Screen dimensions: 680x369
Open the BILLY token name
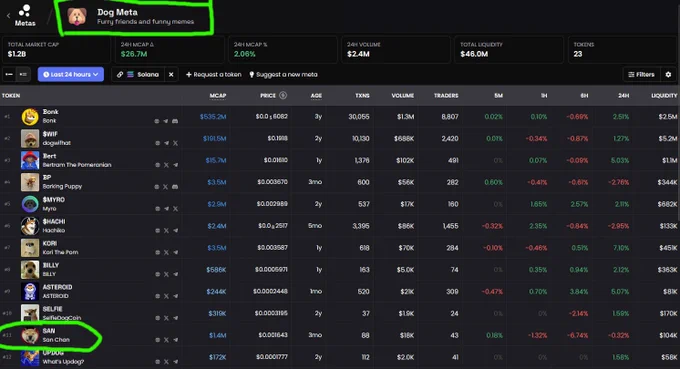tap(51, 265)
